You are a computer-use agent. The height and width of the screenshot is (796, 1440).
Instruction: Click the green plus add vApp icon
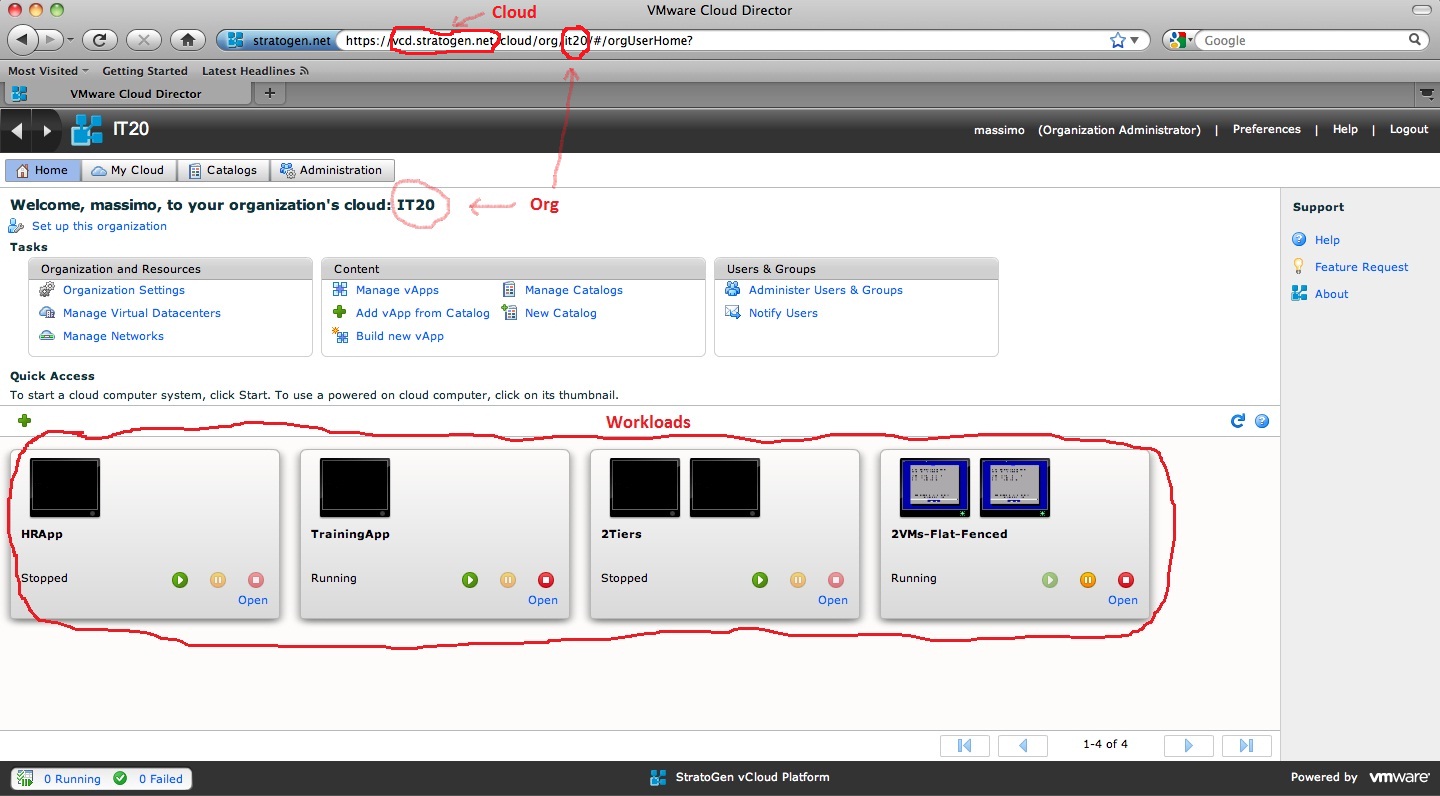24,421
